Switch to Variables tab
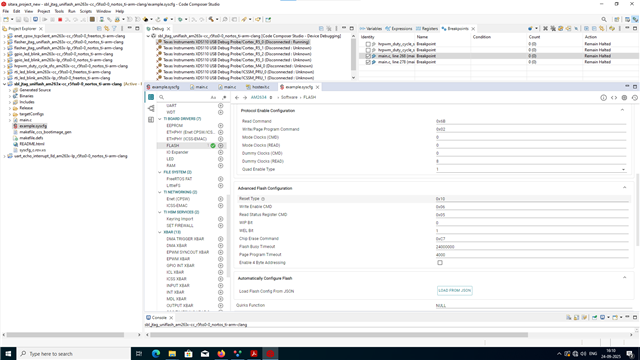 click(x=371, y=29)
